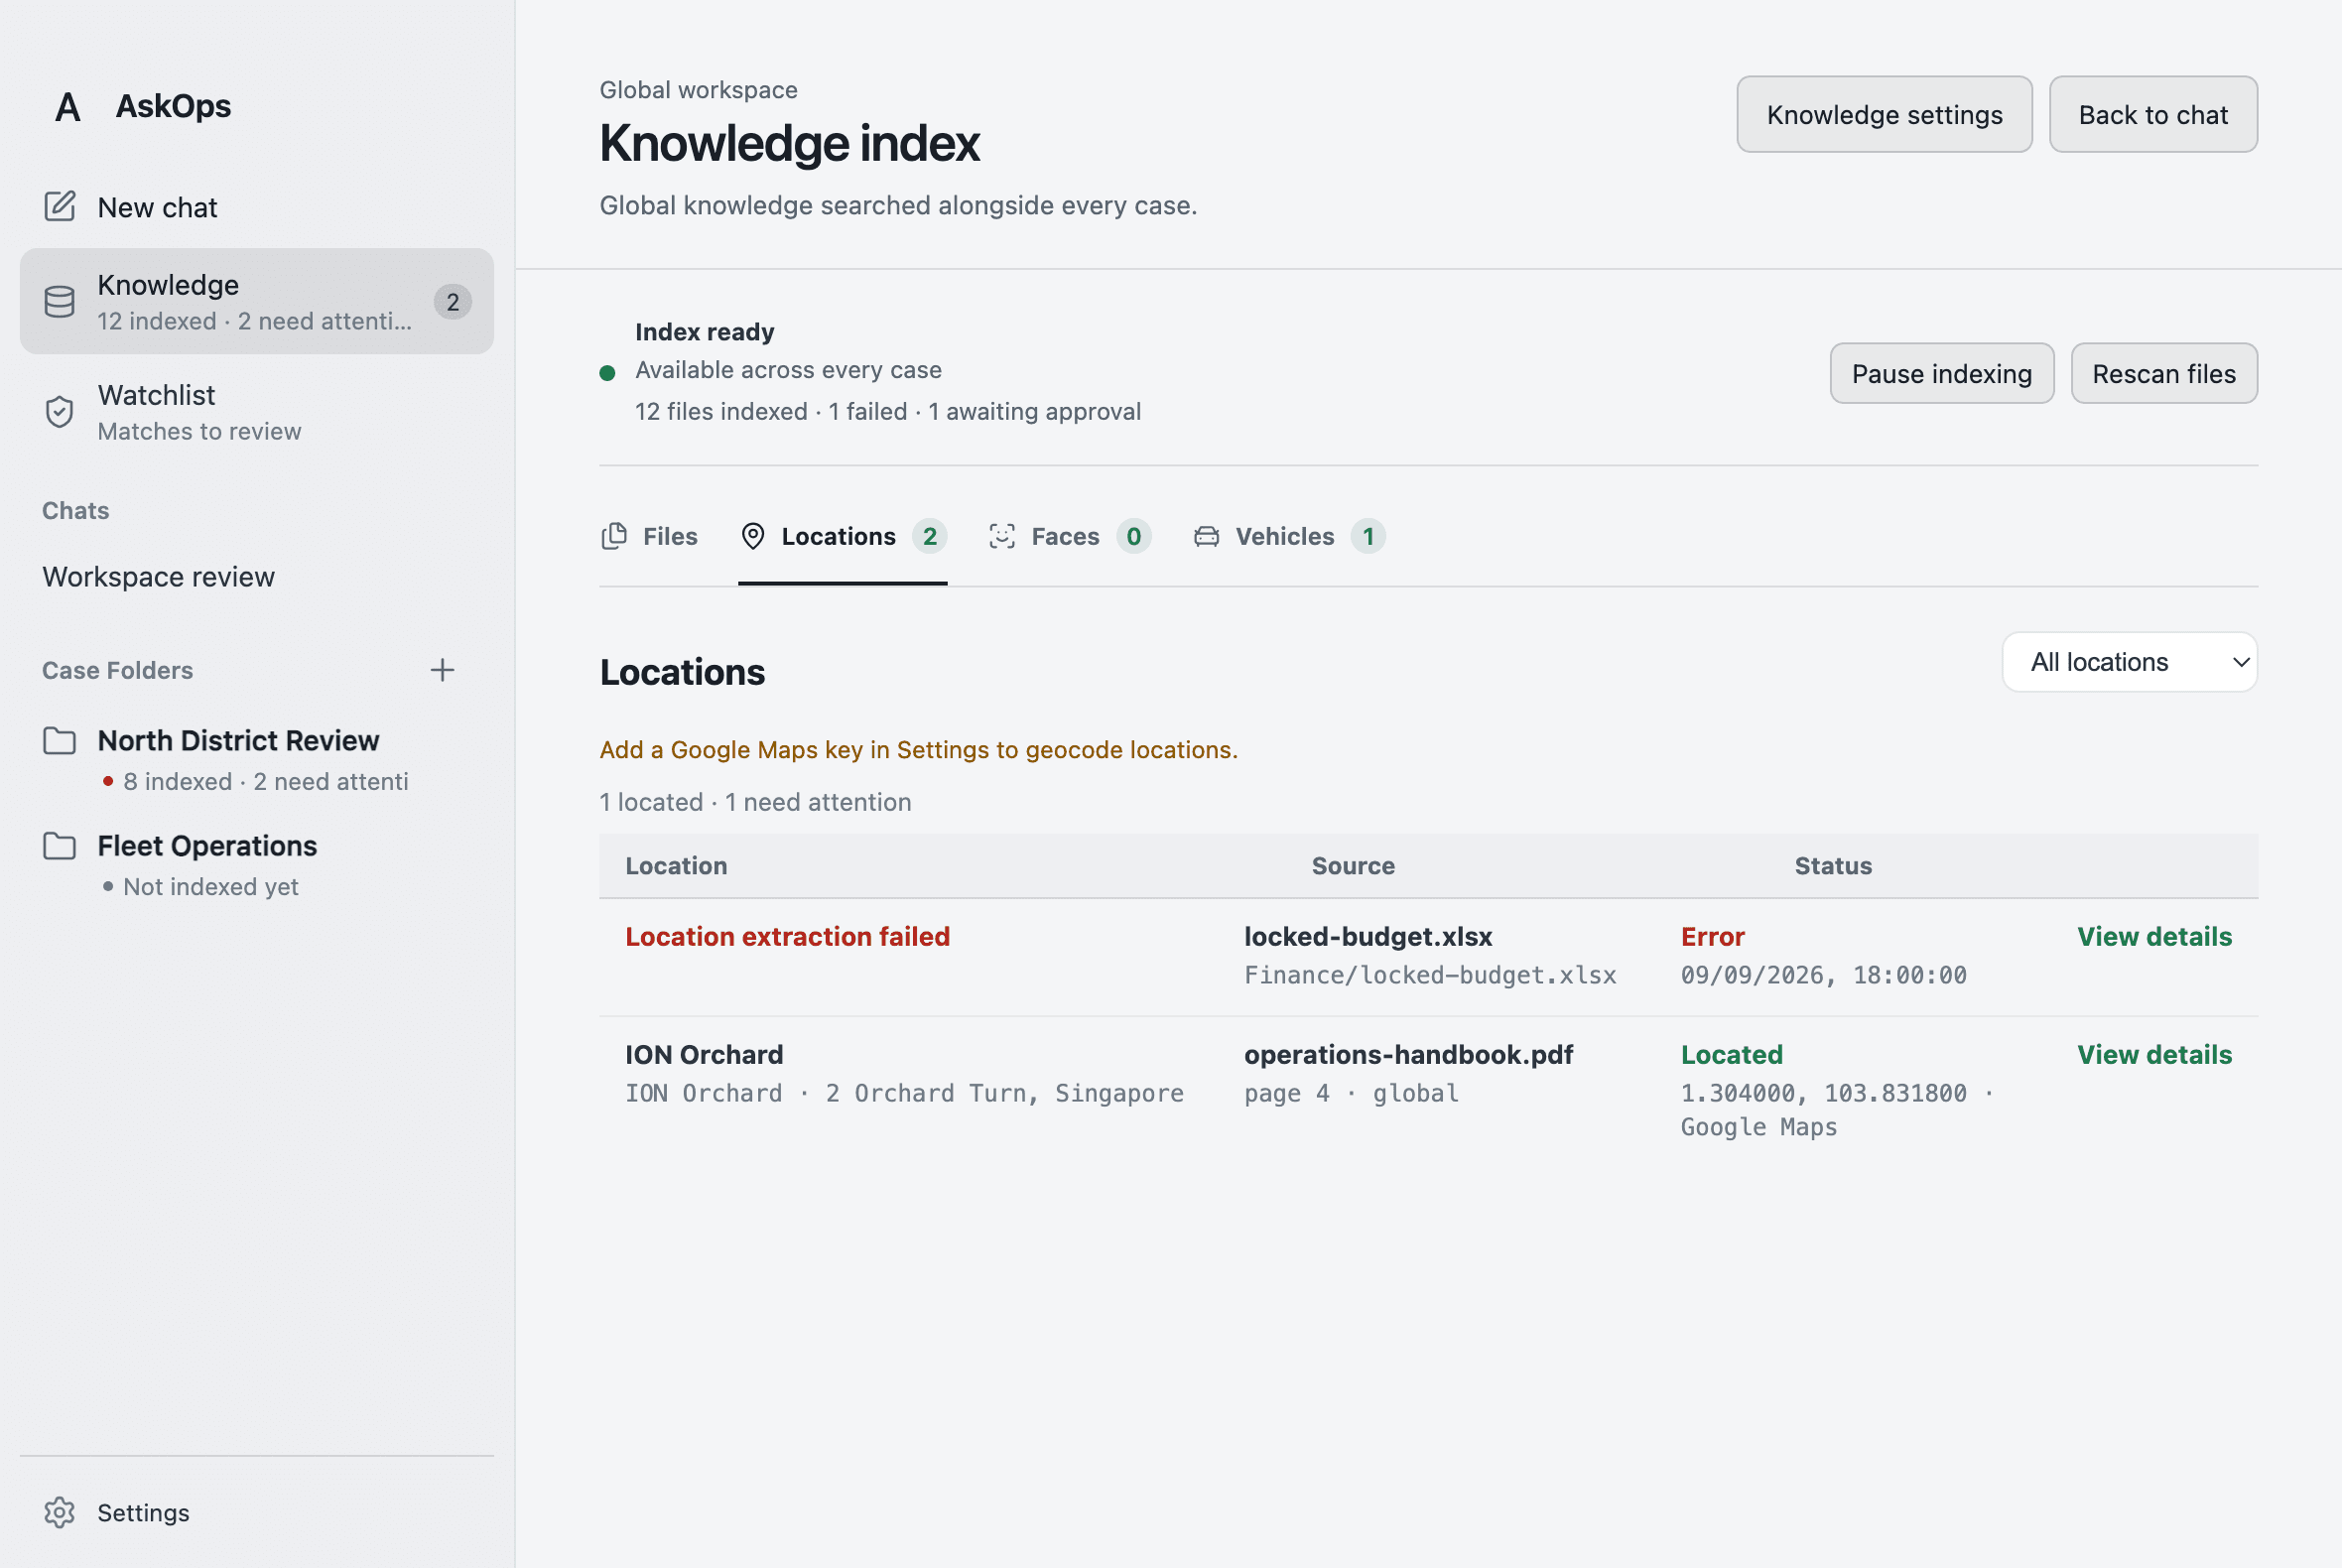This screenshot has height=1568, width=2342.
Task: Click the Knowledge database icon in sidebar
Action: pyautogui.click(x=60, y=302)
